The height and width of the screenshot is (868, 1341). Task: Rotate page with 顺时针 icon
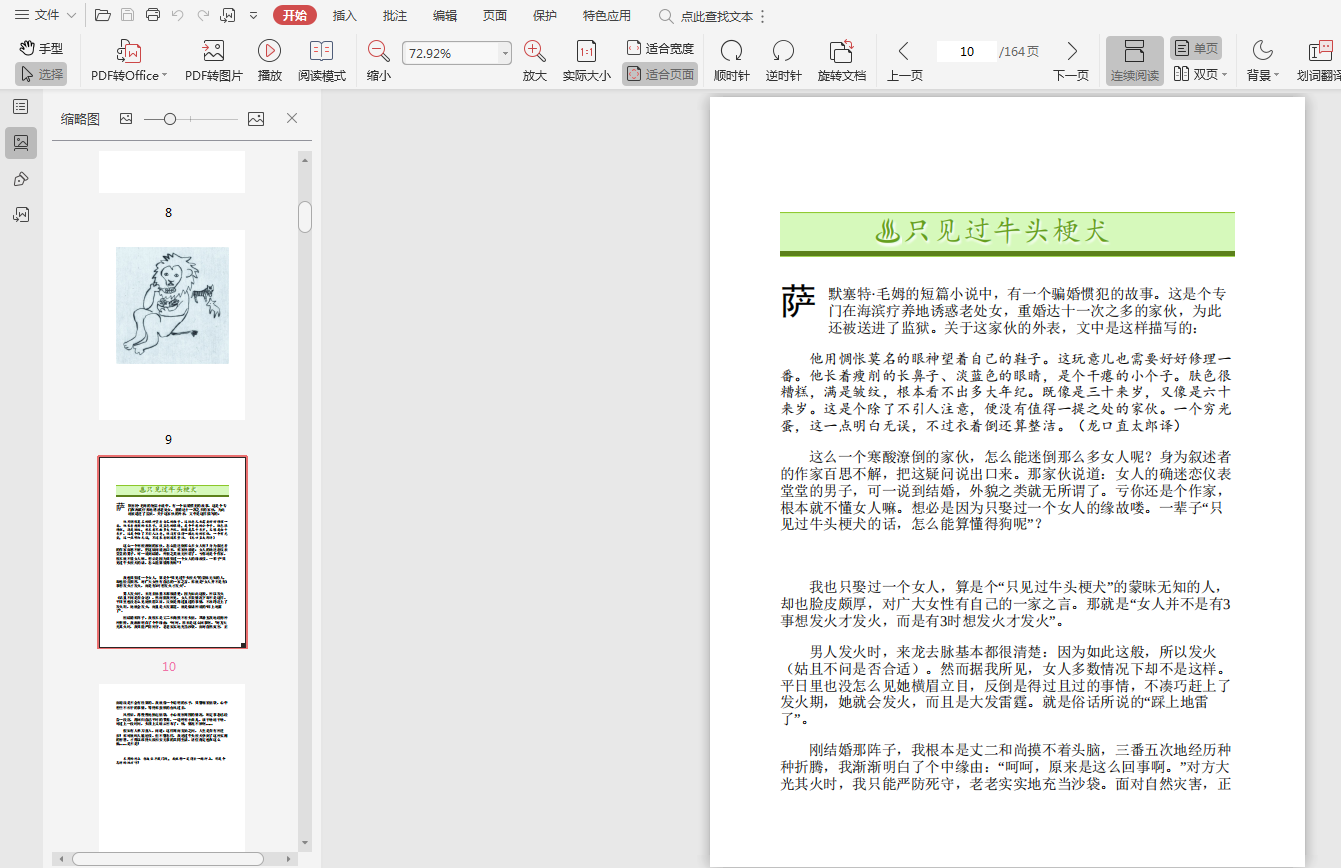pos(731,51)
